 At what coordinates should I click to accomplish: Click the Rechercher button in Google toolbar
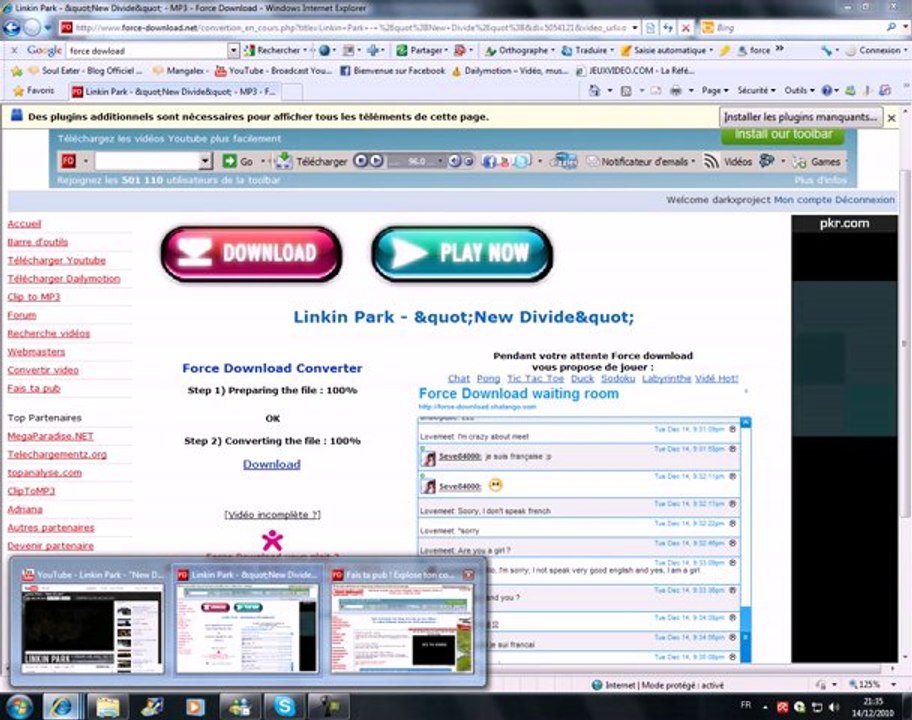tap(274, 51)
